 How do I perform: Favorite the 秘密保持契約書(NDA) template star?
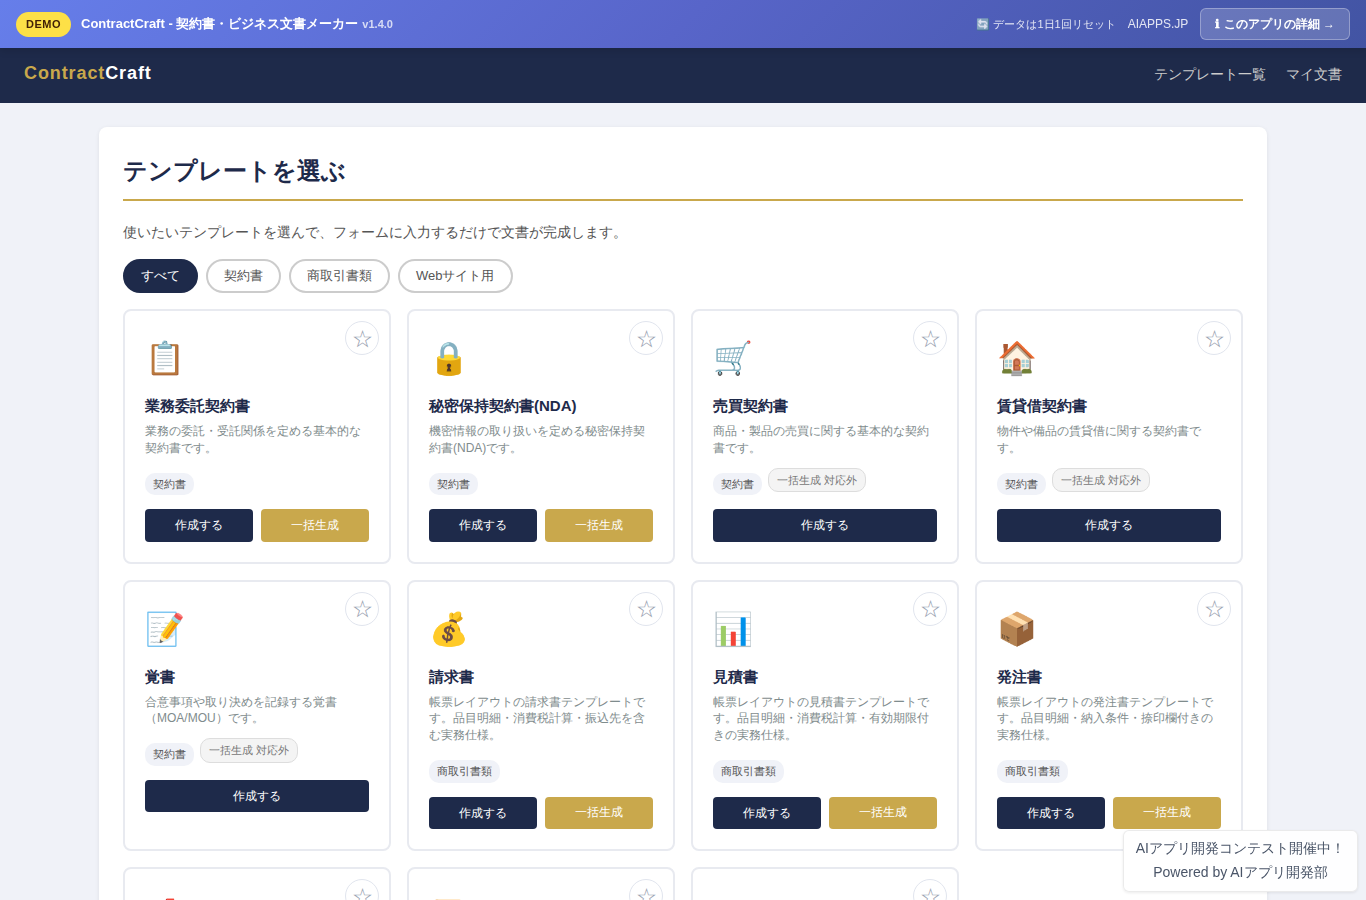(x=646, y=338)
